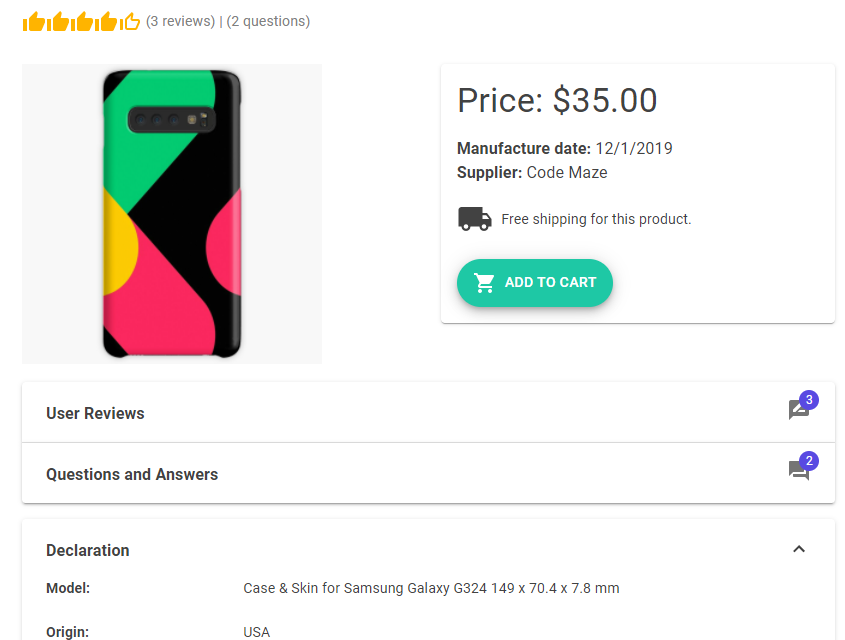The image size is (845, 640).
Task: Expand the User Reviews panel
Action: click(95, 413)
